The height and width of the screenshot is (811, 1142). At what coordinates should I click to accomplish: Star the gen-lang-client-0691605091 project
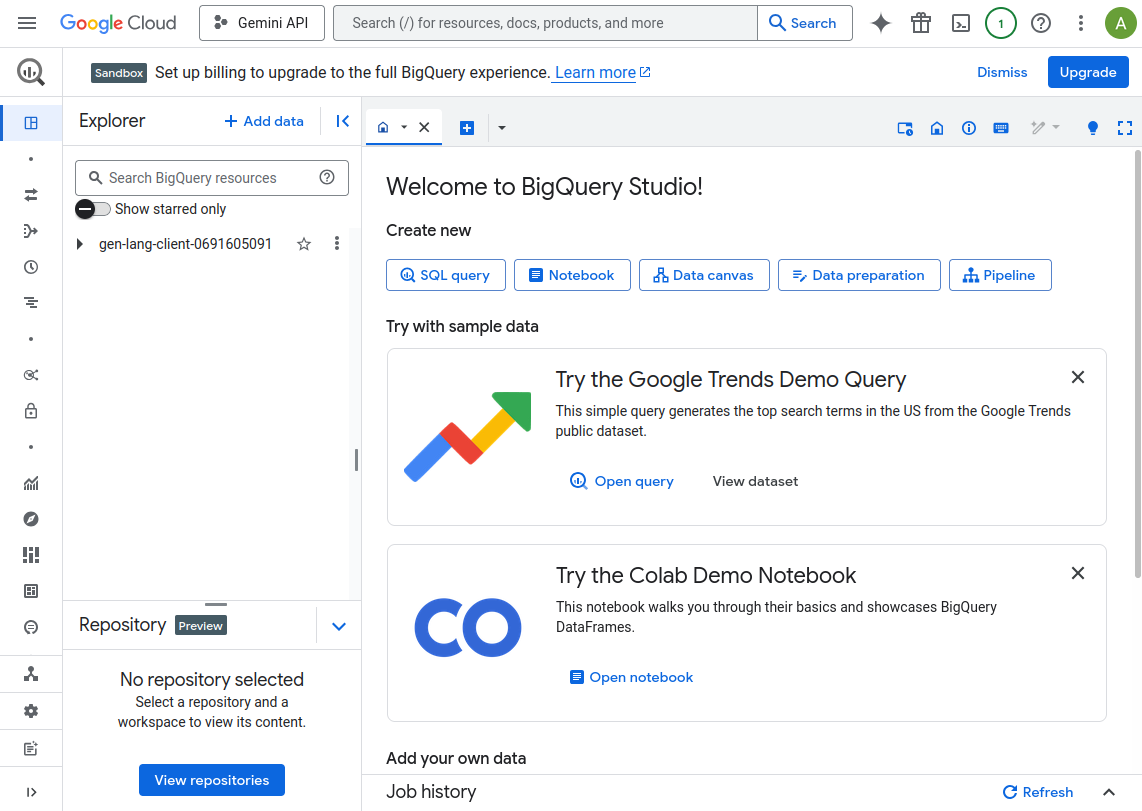(x=304, y=244)
